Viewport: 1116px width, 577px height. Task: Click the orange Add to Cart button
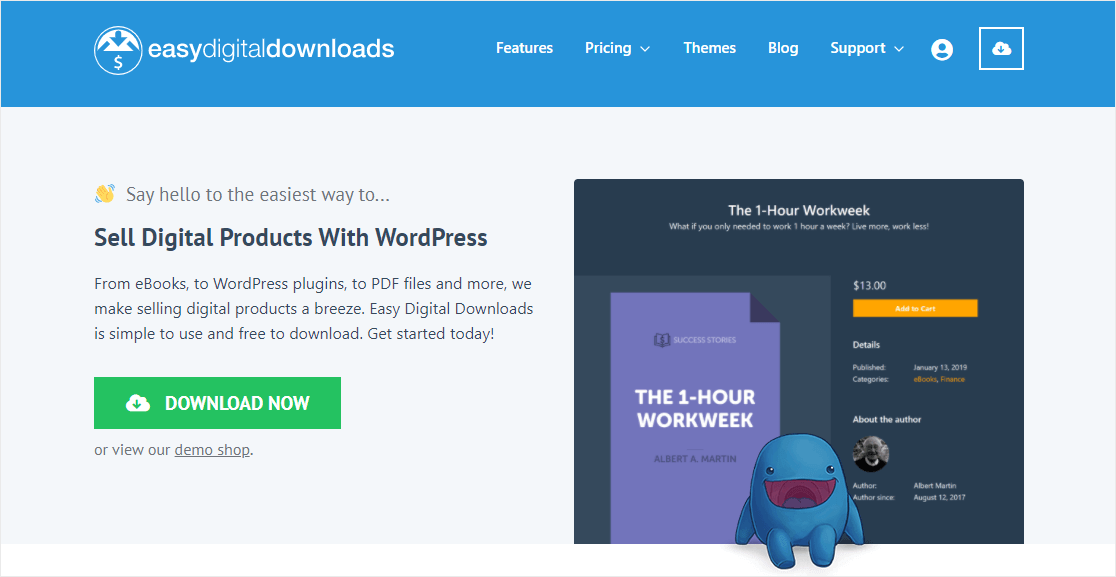click(915, 308)
